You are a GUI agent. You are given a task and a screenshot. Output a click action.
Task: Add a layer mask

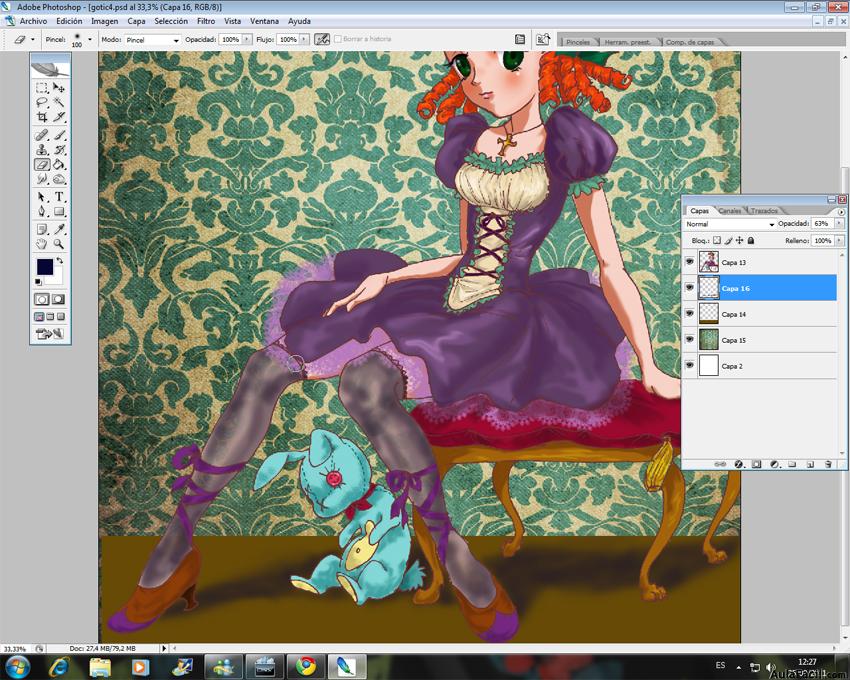coord(756,464)
